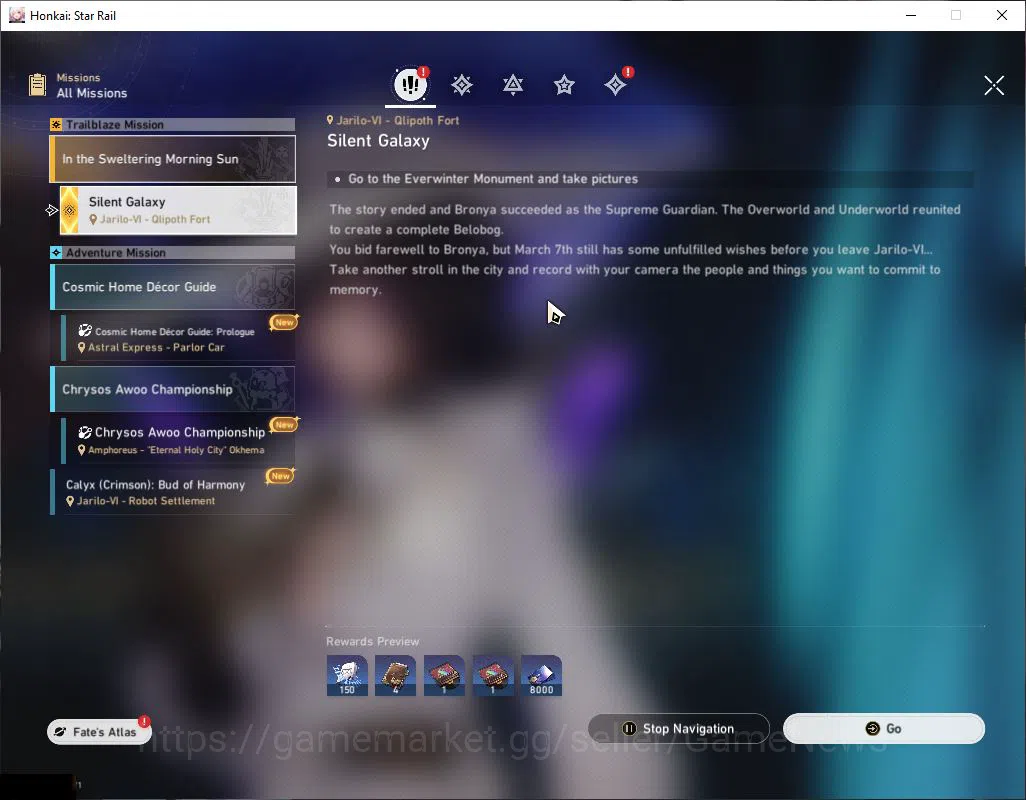The height and width of the screenshot is (800, 1026).
Task: Click the New badge on Chrysos Awoo Championship
Action: (284, 425)
